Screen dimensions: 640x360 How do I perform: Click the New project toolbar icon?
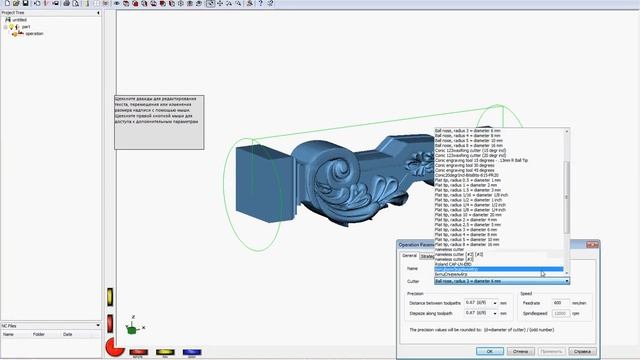coord(7,3)
